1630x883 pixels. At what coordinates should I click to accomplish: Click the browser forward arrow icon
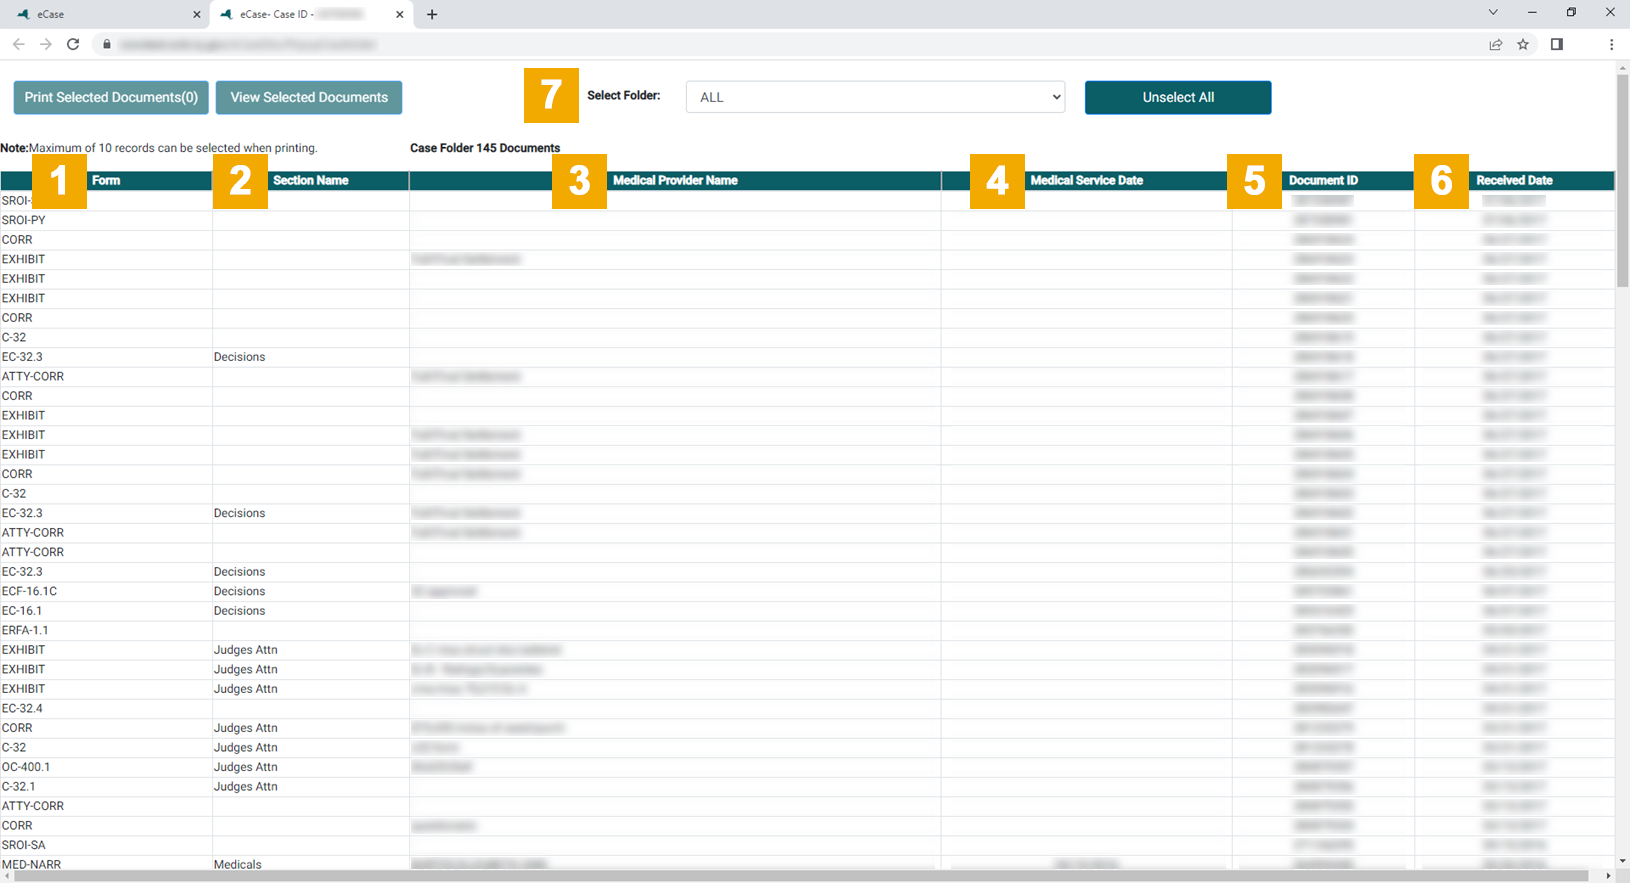point(46,44)
